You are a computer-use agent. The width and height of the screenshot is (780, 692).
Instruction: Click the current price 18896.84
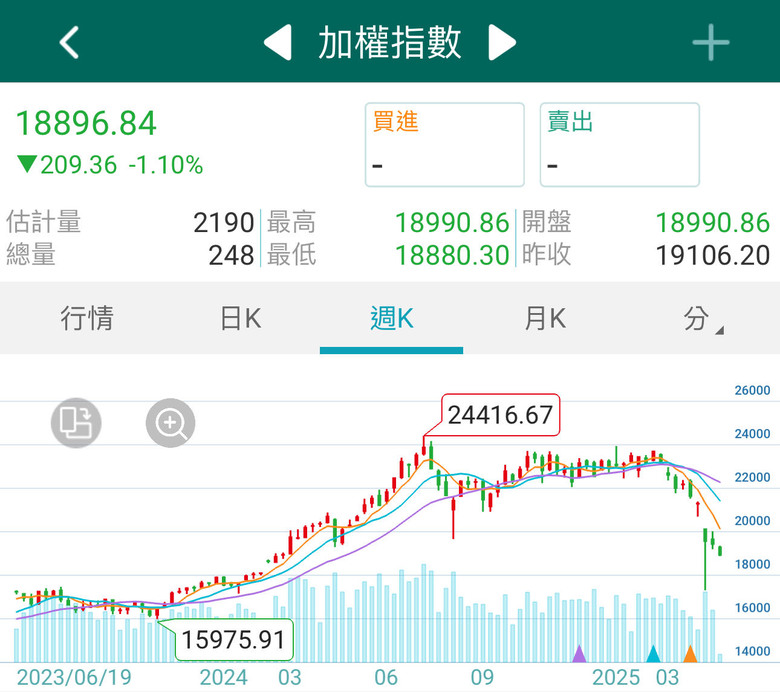click(86, 123)
